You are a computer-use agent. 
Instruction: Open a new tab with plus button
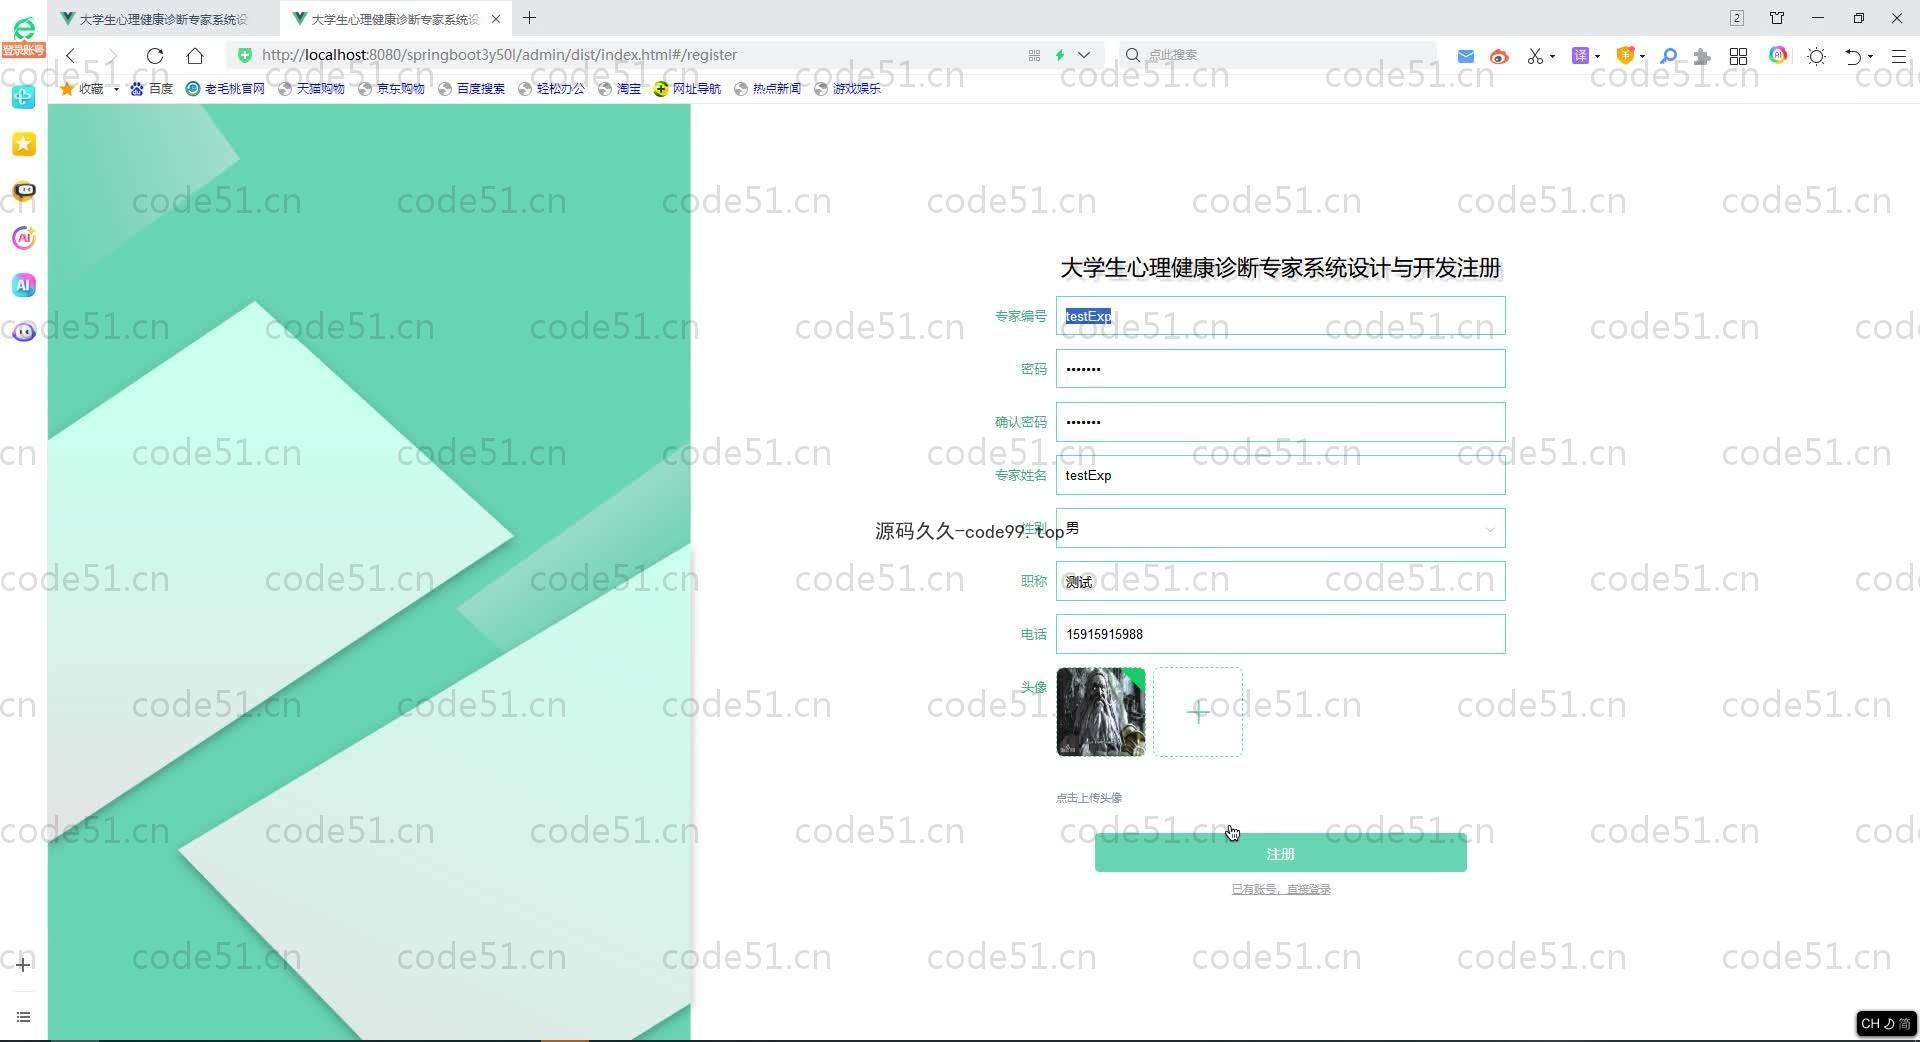click(x=529, y=18)
